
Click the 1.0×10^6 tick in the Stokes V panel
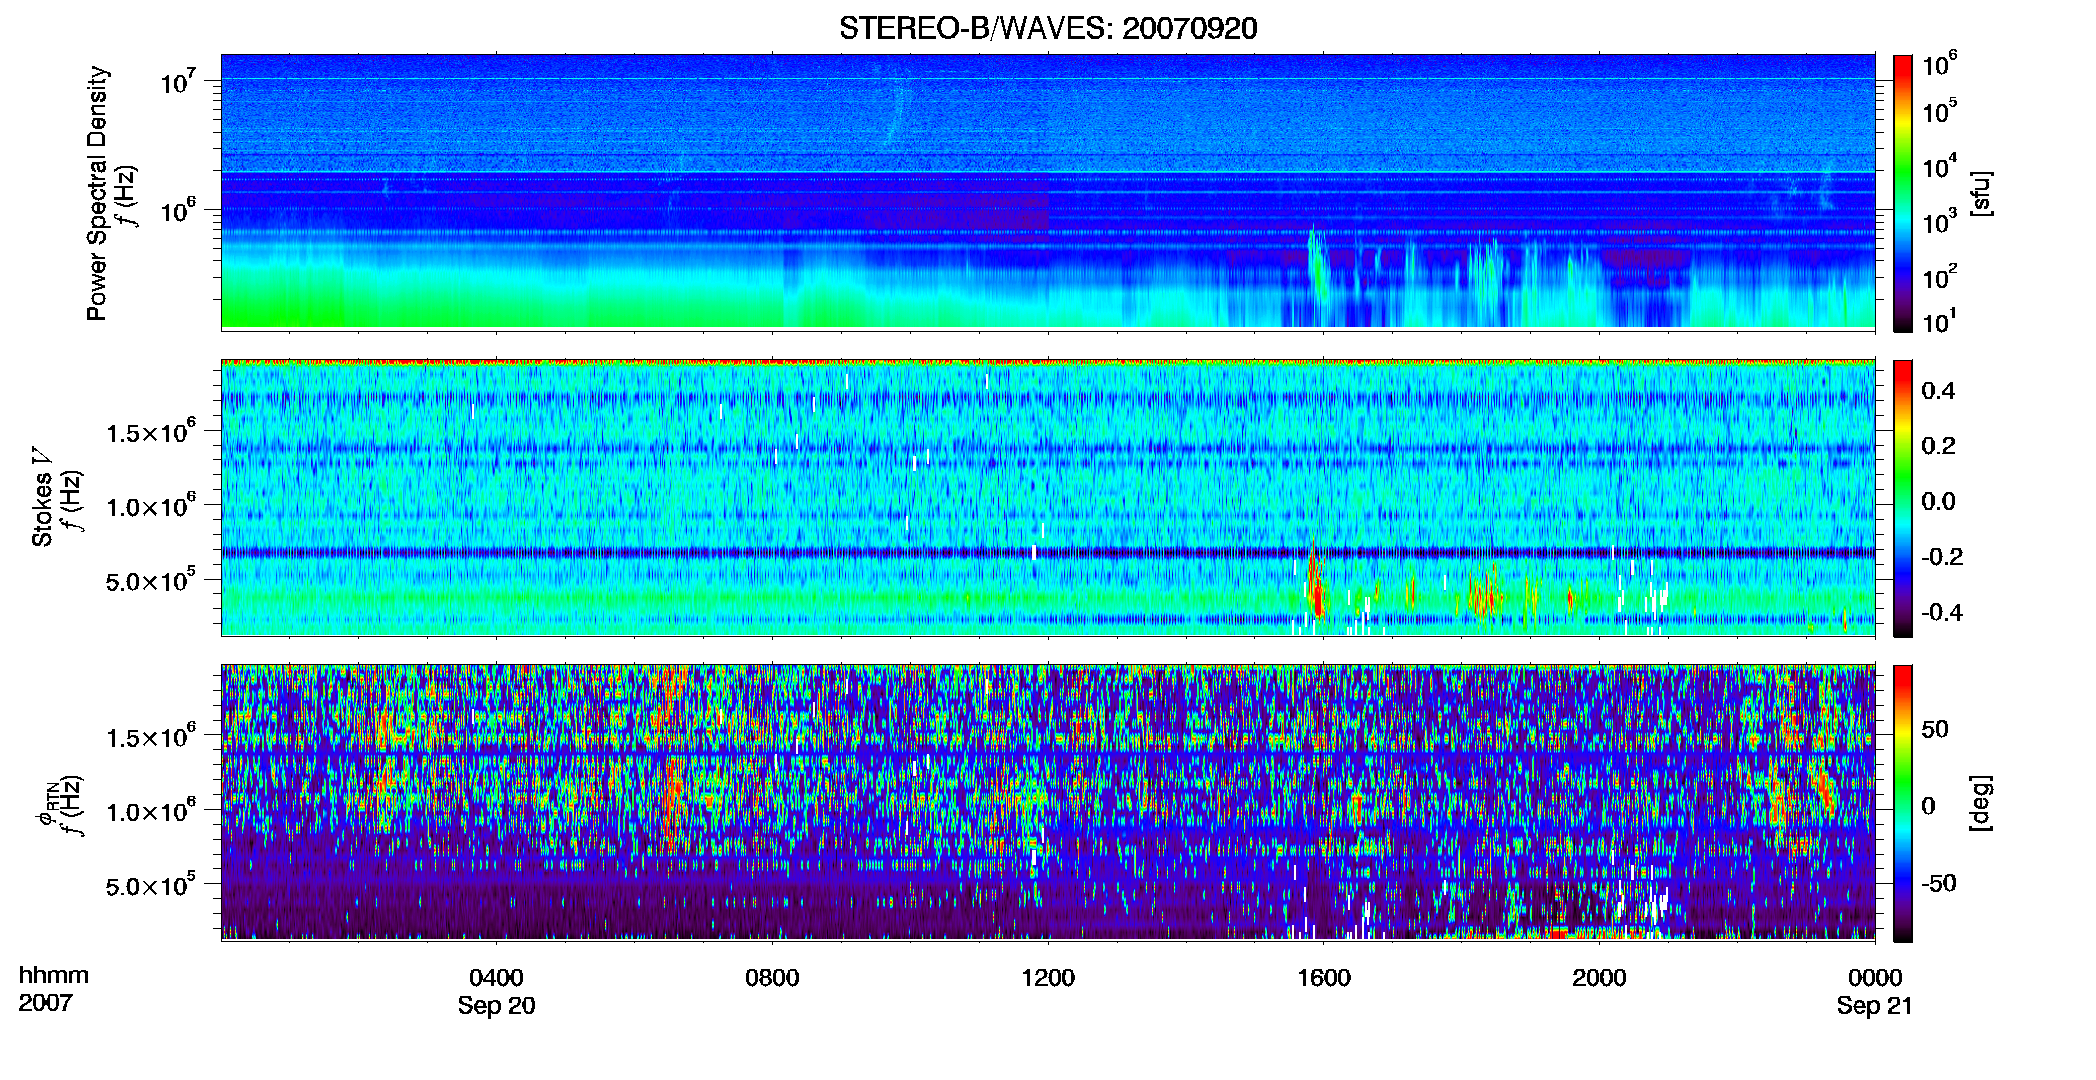[x=151, y=506]
